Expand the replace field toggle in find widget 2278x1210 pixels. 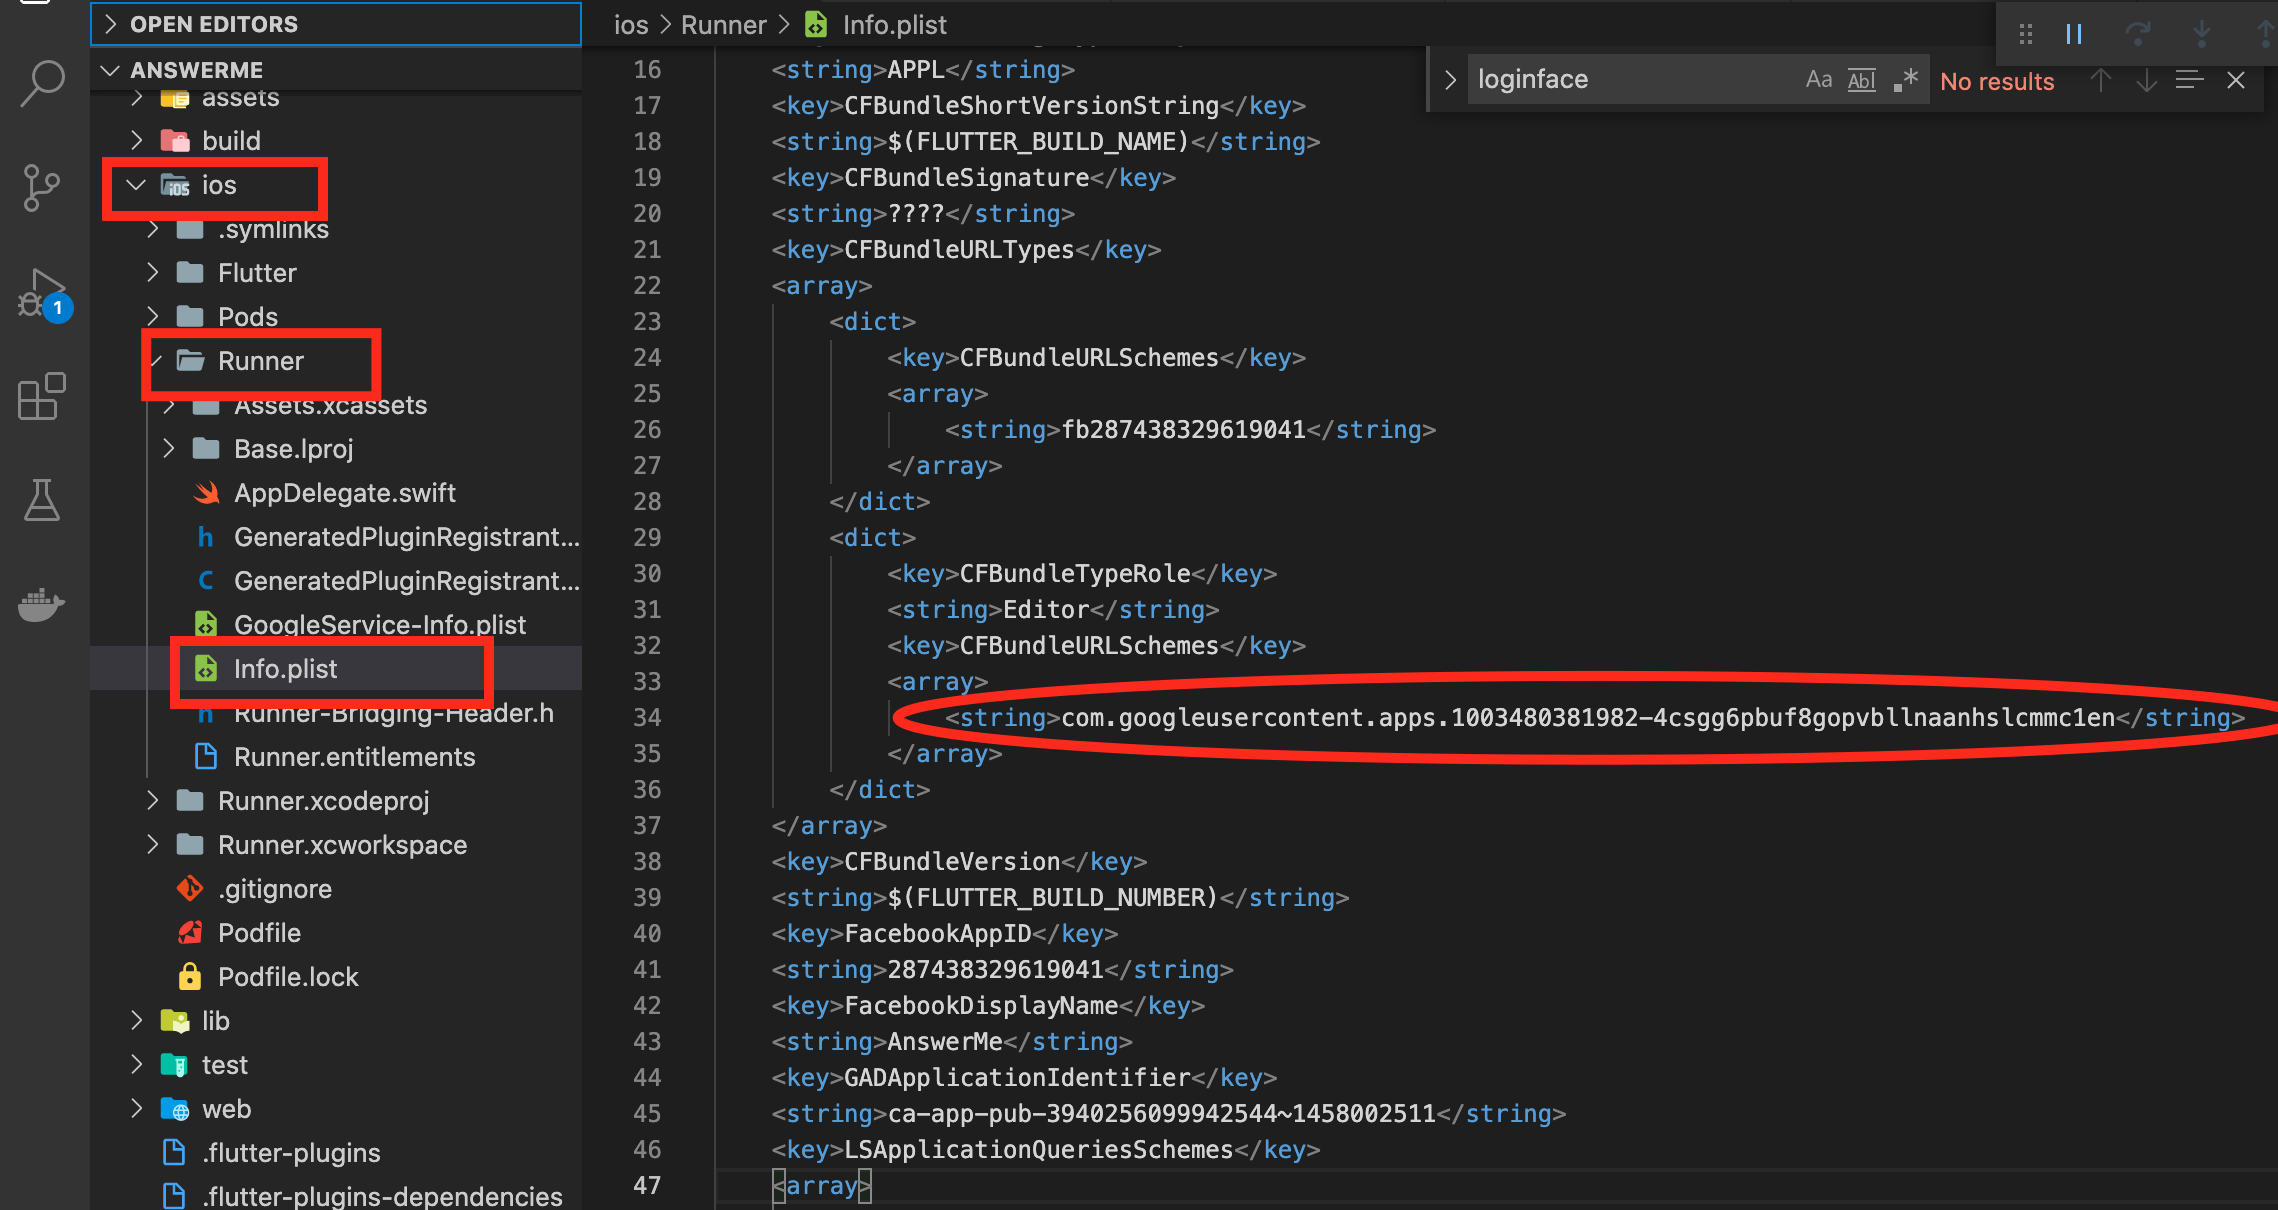pos(1450,80)
